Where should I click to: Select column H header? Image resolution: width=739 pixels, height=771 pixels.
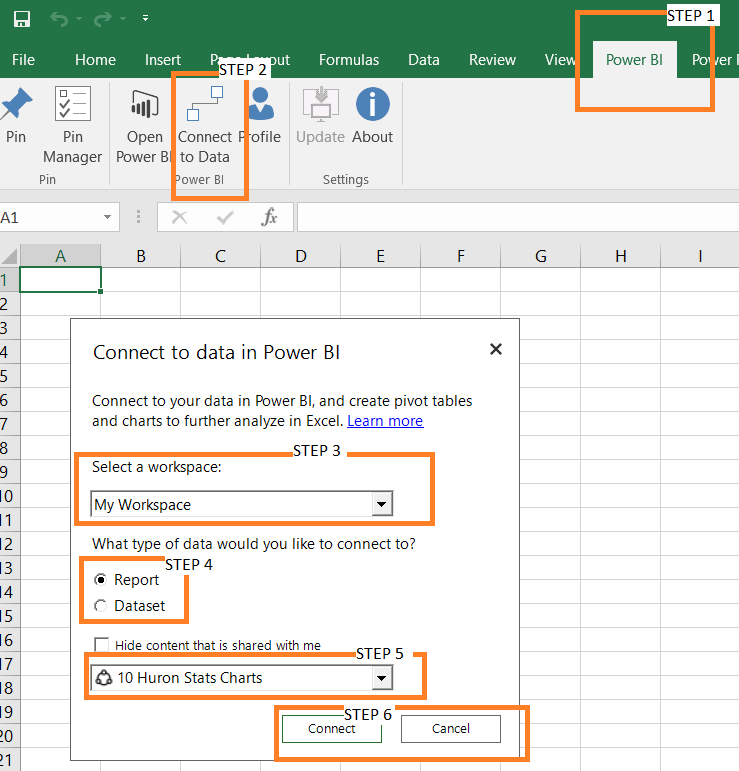pos(621,256)
